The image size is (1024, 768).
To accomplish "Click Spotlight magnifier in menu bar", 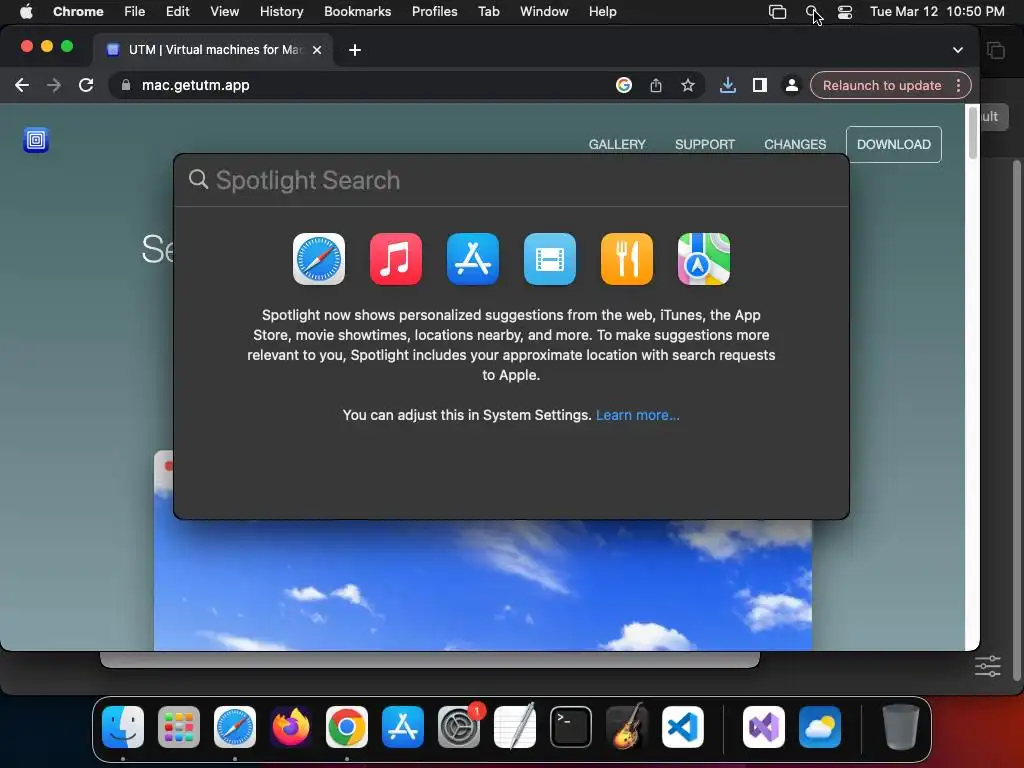I will [812, 12].
